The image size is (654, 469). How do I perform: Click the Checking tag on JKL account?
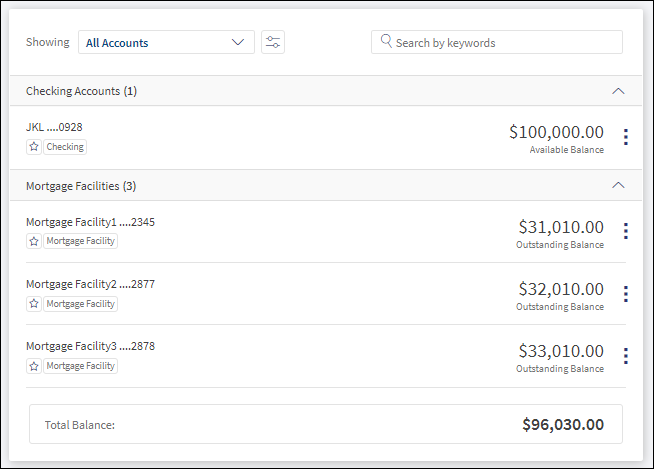[x=65, y=147]
